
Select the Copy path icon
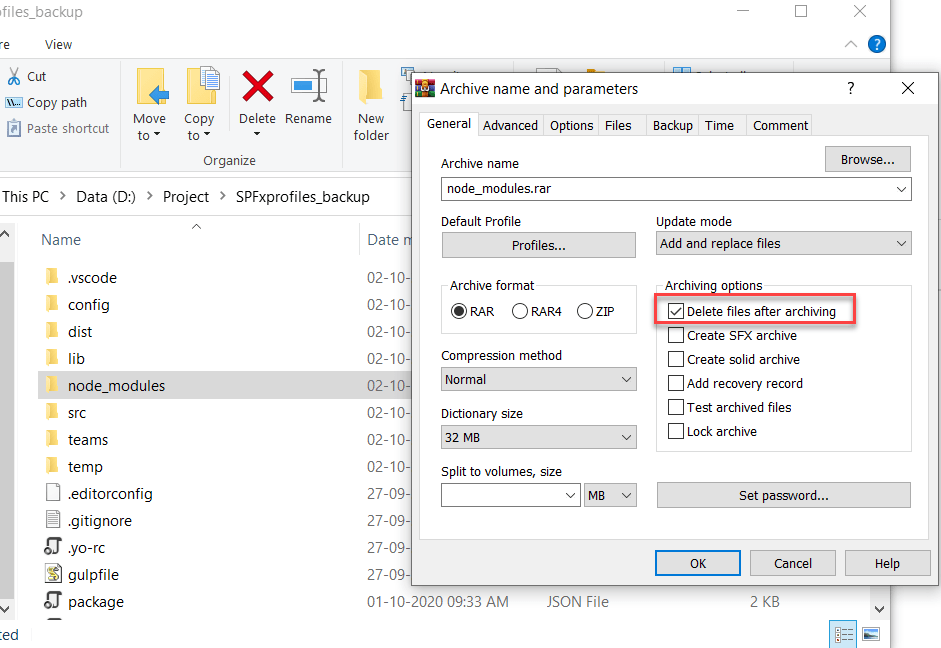14,102
